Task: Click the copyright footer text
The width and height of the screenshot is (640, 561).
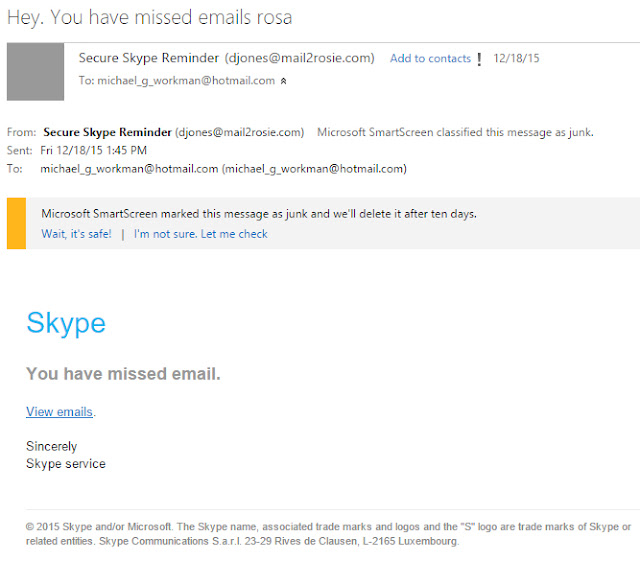Action: point(328,533)
